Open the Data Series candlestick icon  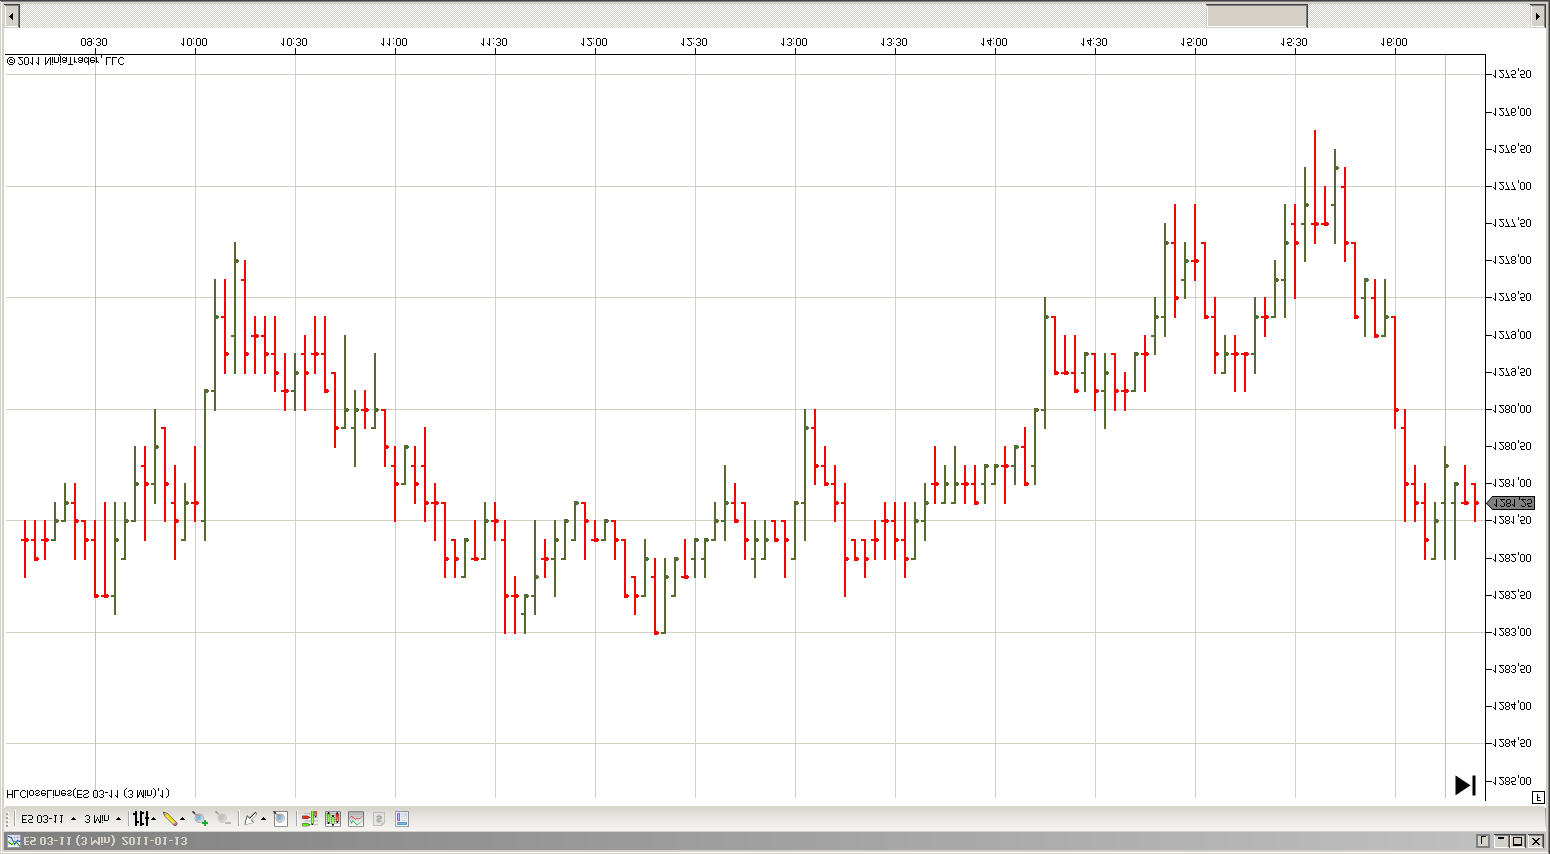coord(333,819)
